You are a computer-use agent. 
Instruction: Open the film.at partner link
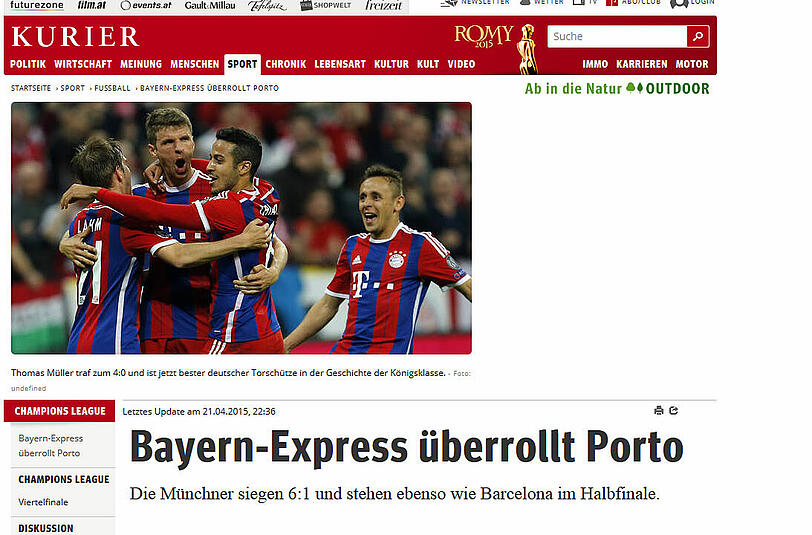coord(92,5)
